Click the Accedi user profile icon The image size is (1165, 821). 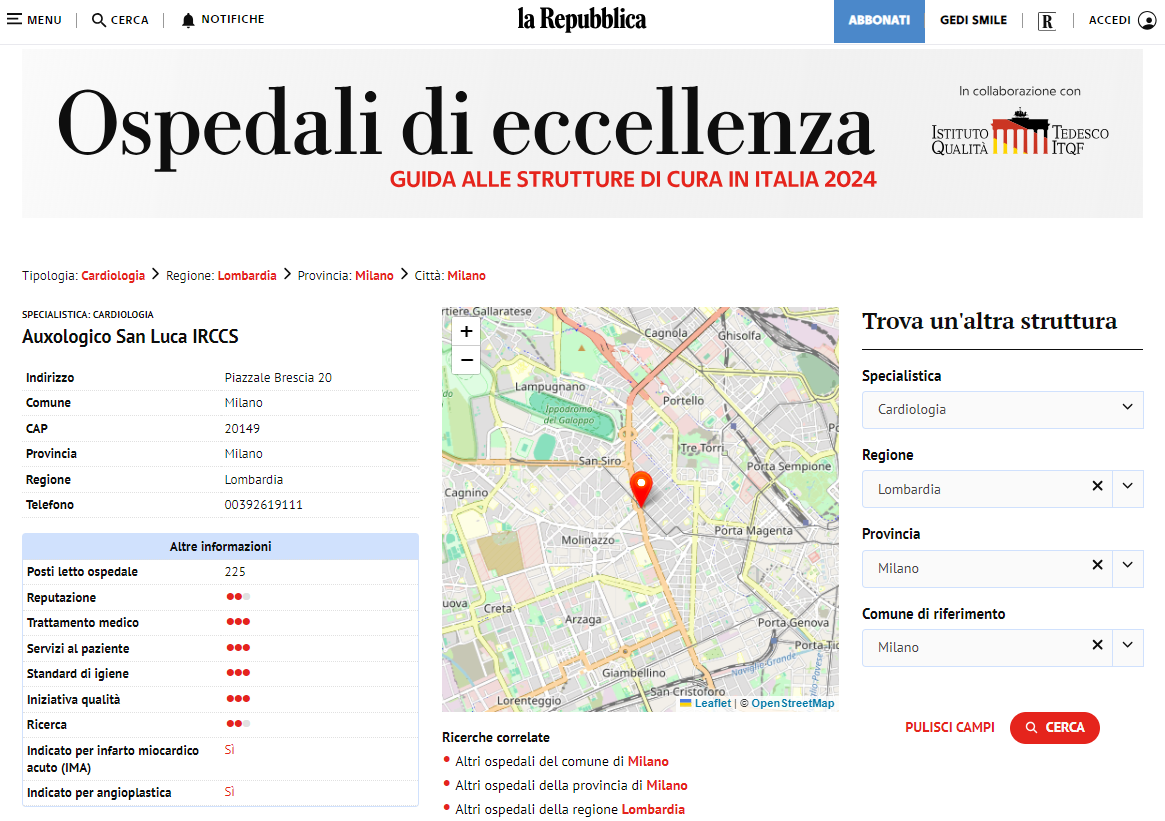(1146, 20)
